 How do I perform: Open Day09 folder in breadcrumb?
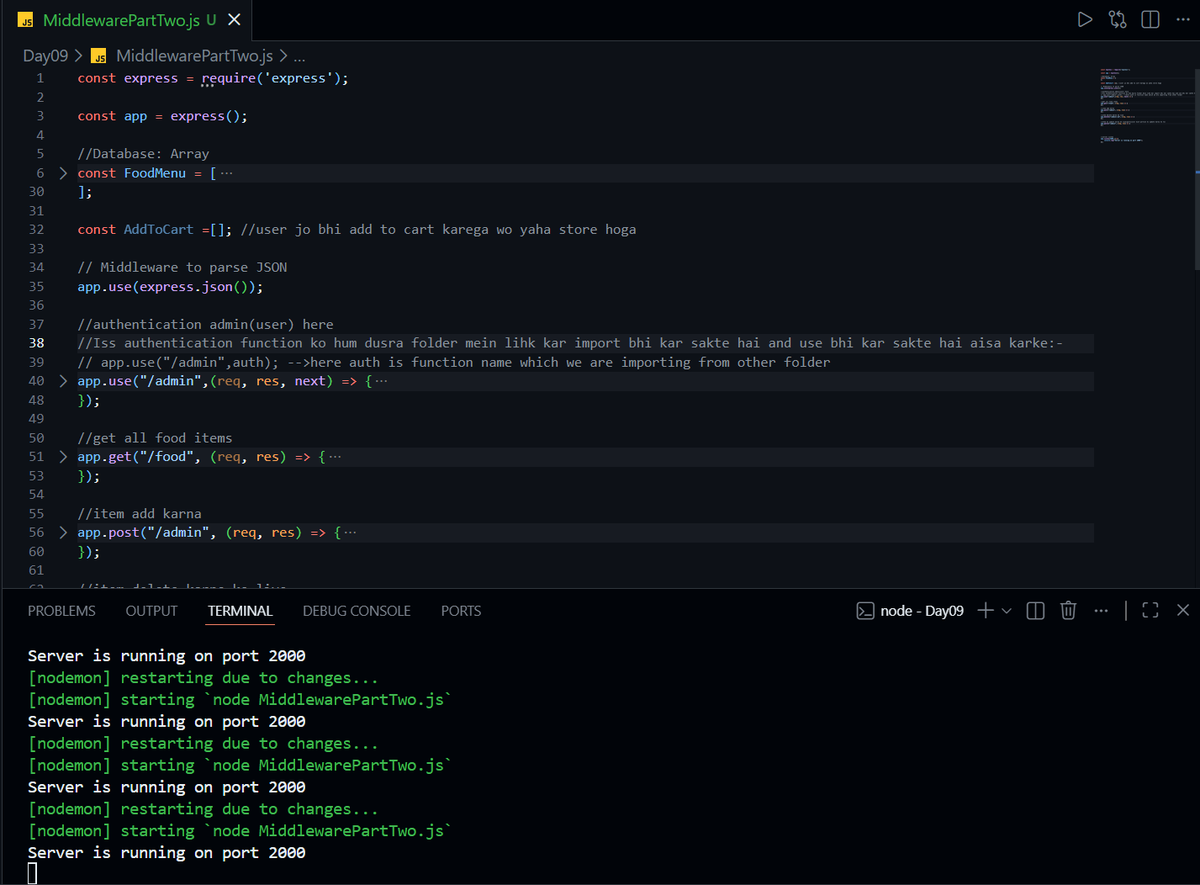point(45,56)
